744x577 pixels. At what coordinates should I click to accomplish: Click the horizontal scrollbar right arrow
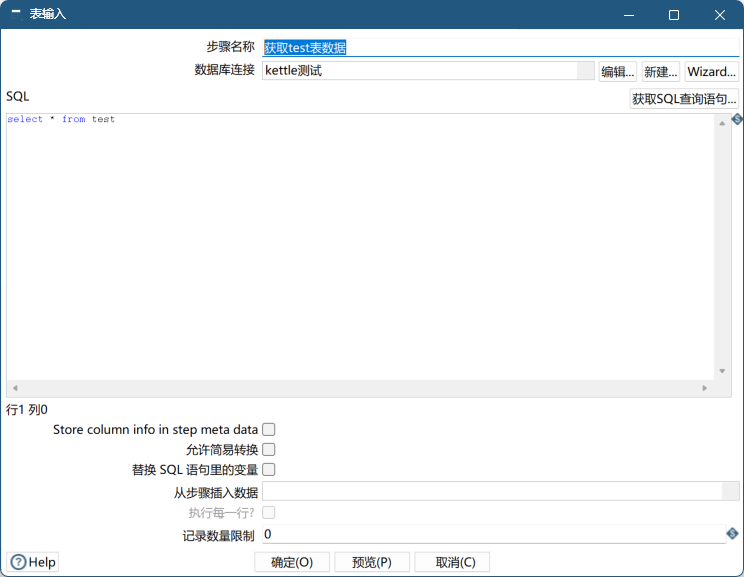pyautogui.click(x=705, y=388)
